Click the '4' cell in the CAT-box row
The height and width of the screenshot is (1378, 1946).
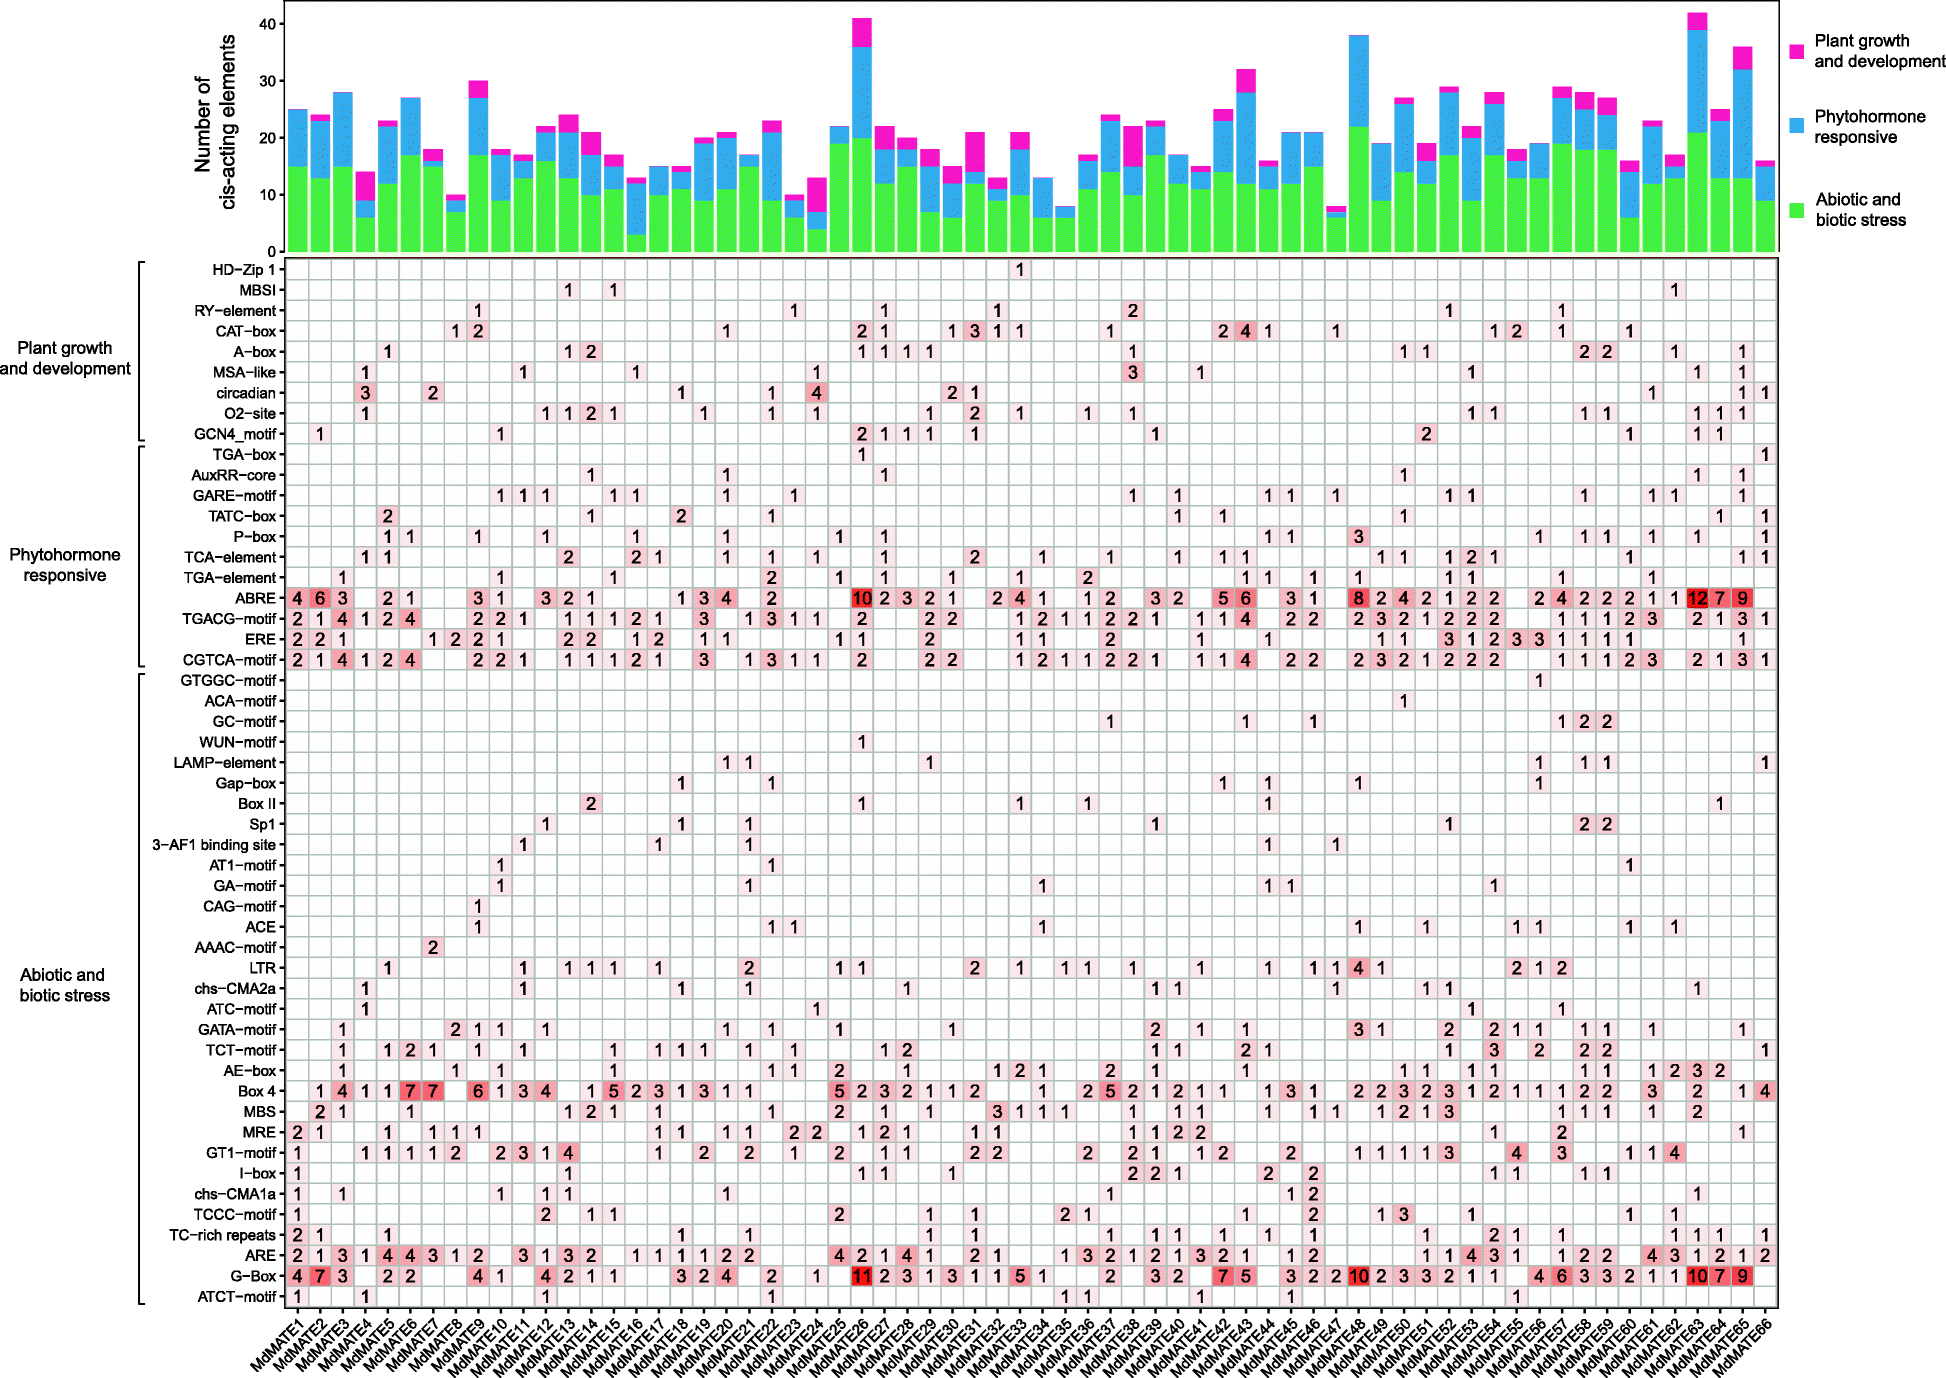[1245, 331]
